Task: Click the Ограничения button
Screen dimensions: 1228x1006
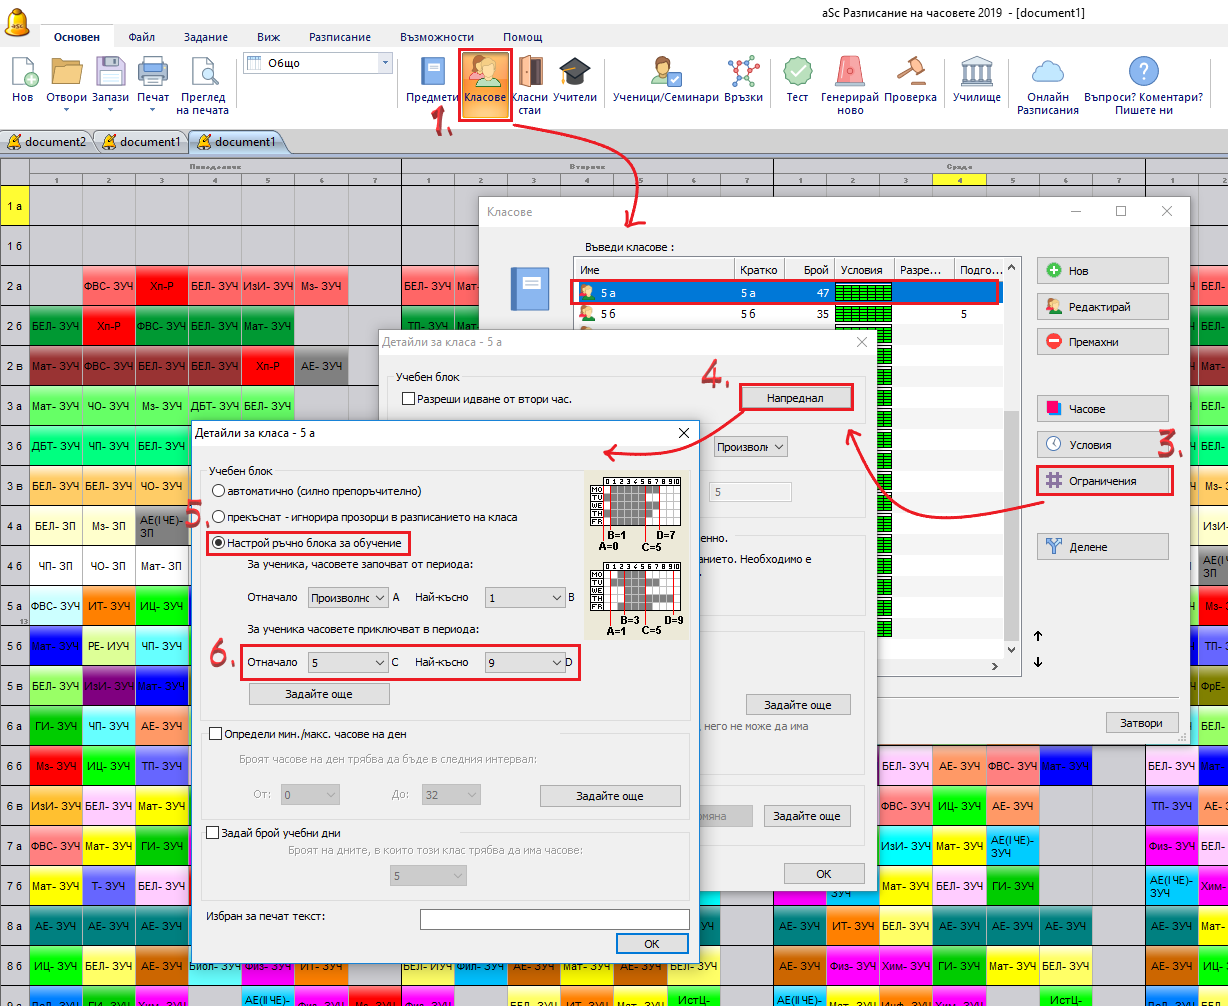Action: click(1102, 481)
